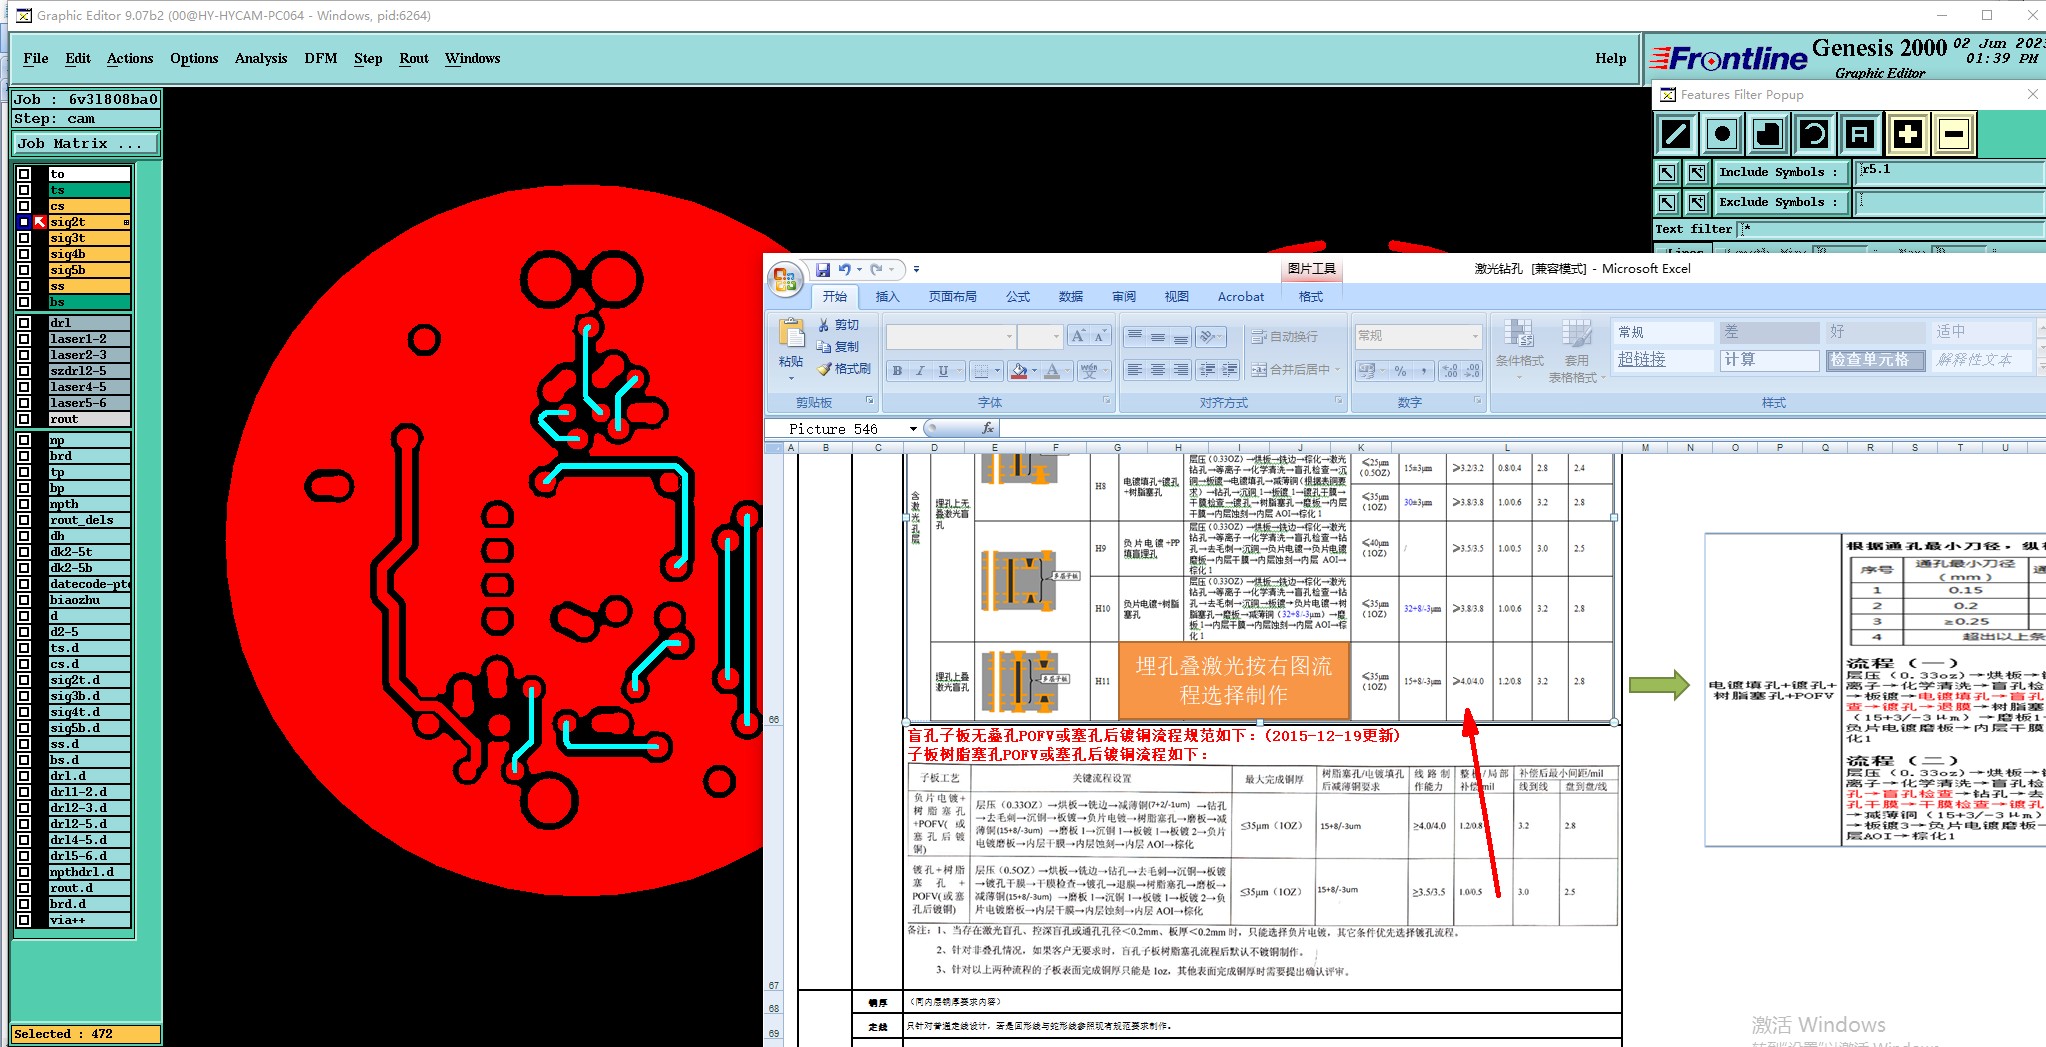
Task: Click Job Matrix button
Action: 85,144
